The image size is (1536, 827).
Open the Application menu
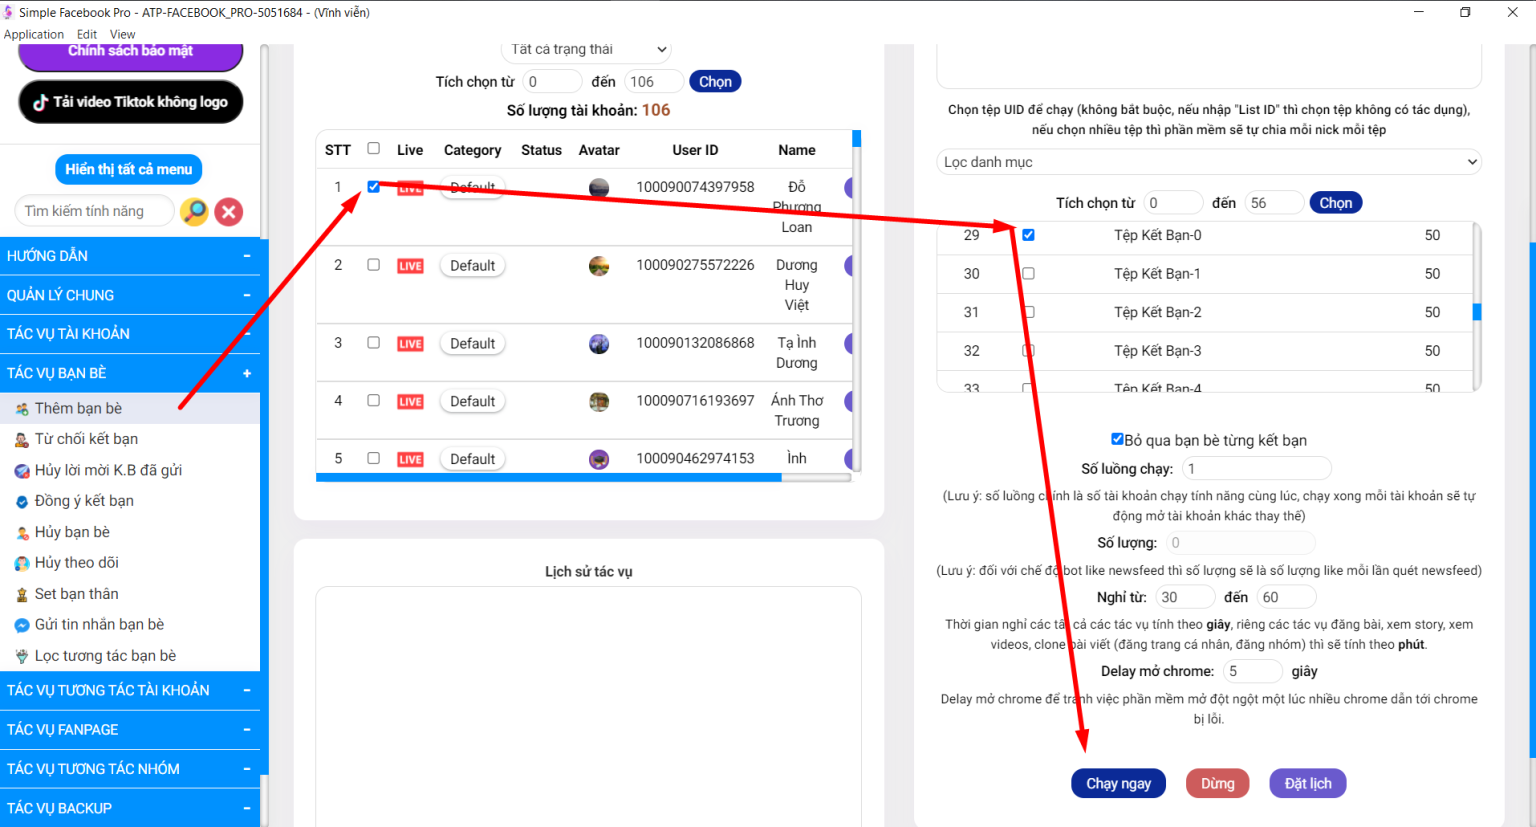[x=34, y=33]
